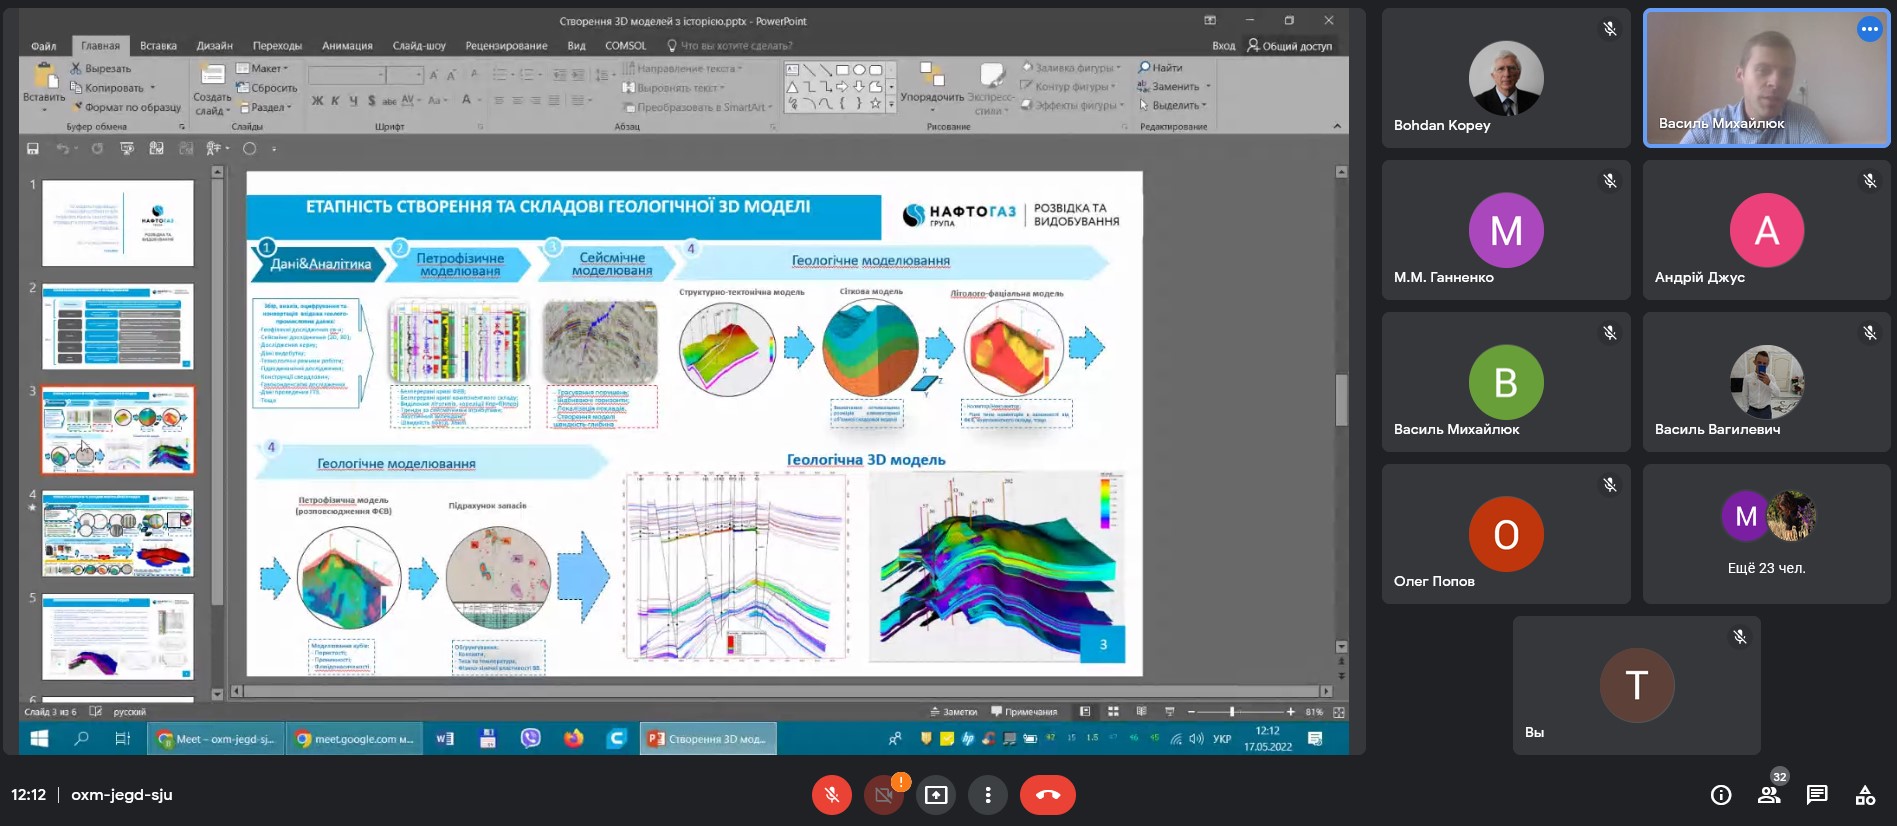Expand Копировать dropdown arrow

[x=153, y=88]
